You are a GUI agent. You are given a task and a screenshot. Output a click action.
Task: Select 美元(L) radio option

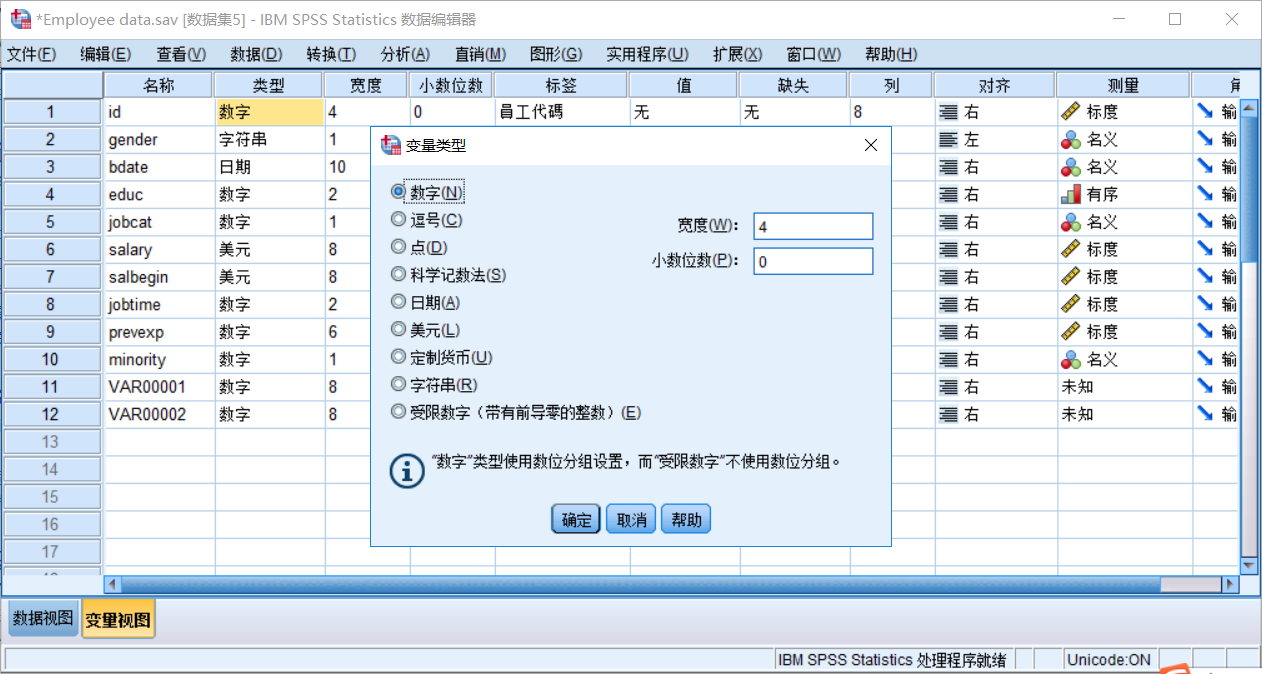click(398, 329)
